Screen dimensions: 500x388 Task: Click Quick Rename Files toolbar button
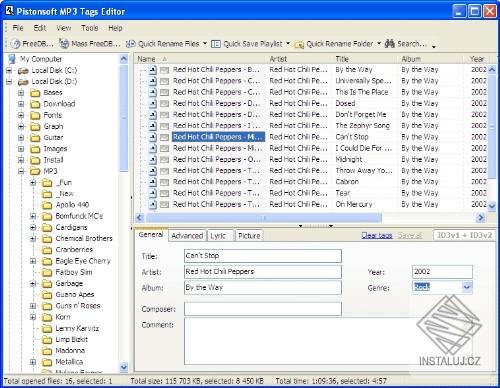pos(163,44)
